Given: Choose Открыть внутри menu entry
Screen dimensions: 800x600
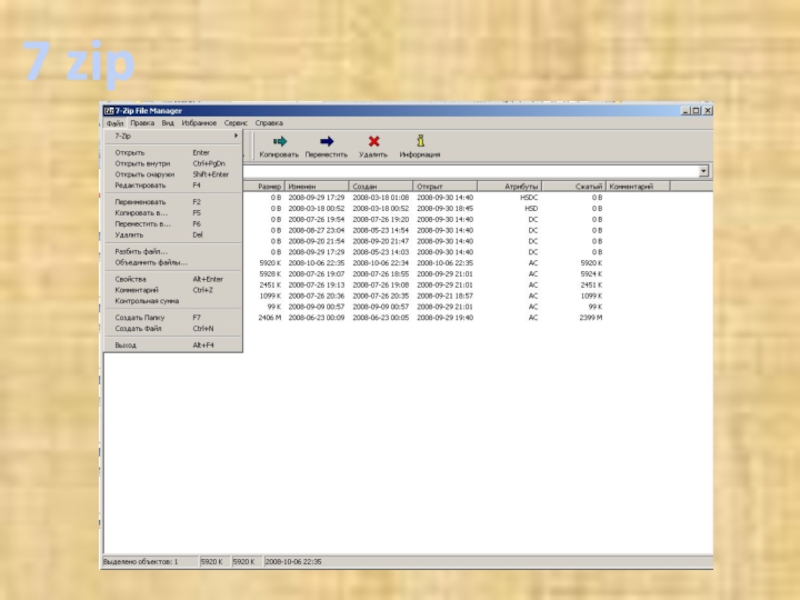Looking at the screenshot, I should coord(173,163).
